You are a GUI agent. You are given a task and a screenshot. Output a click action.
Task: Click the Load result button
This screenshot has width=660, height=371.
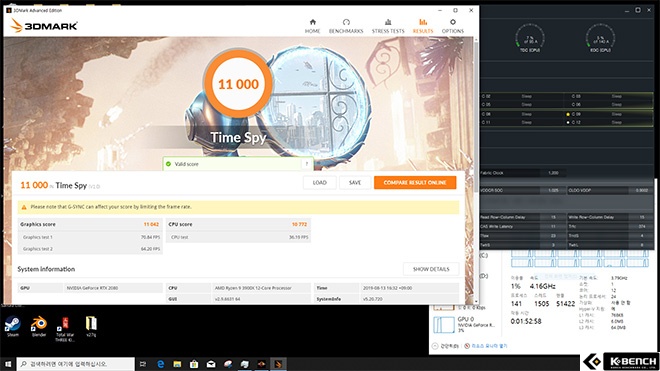(x=319, y=182)
